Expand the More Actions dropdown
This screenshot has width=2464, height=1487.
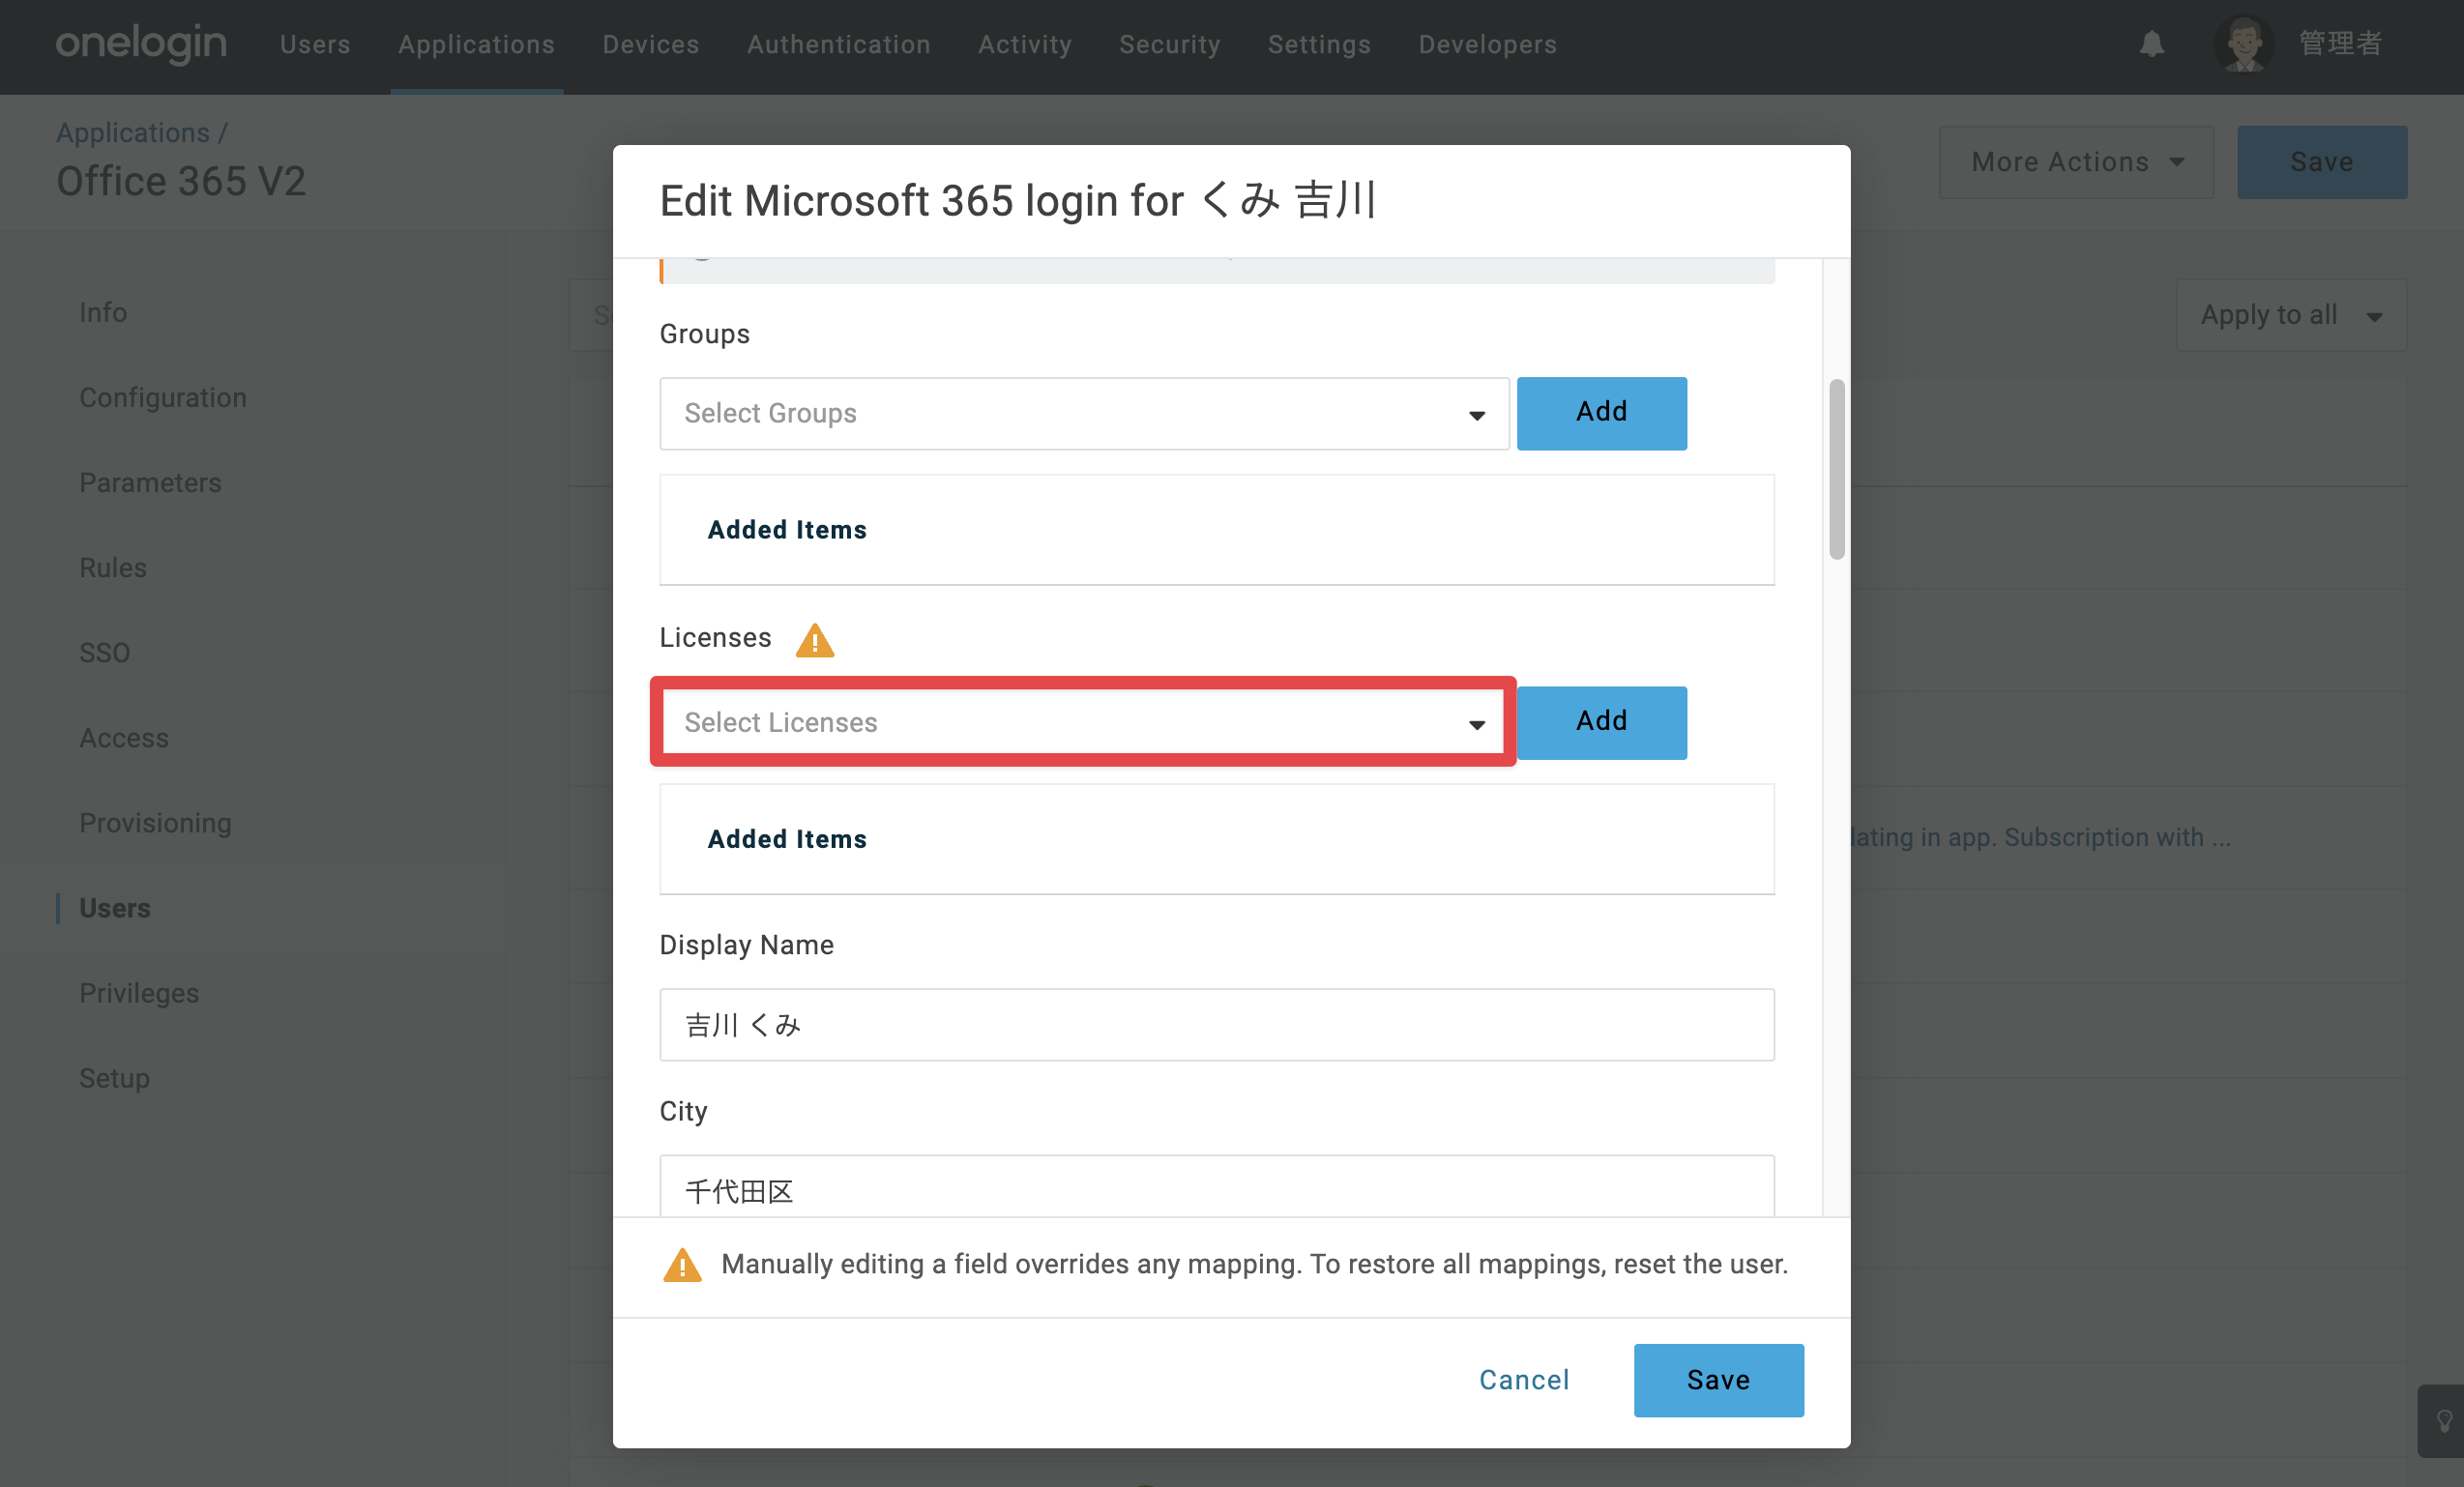[x=2076, y=162]
